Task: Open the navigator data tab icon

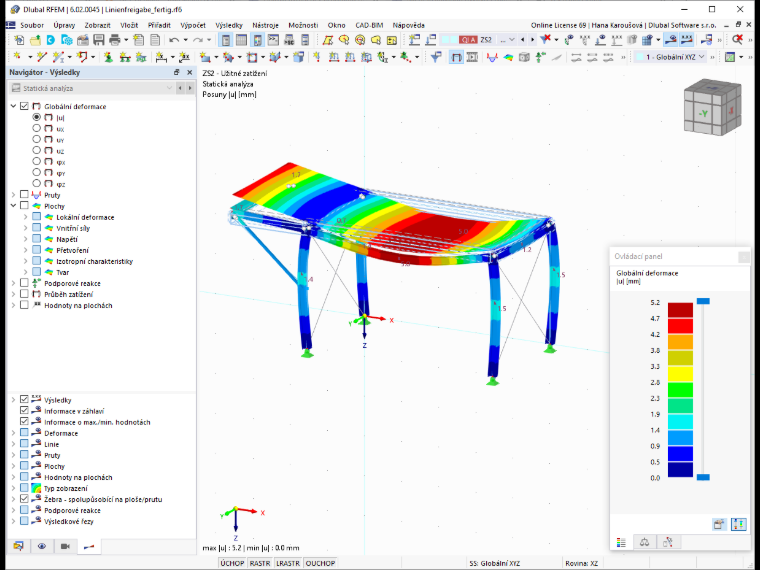Action: pyautogui.click(x=18, y=546)
